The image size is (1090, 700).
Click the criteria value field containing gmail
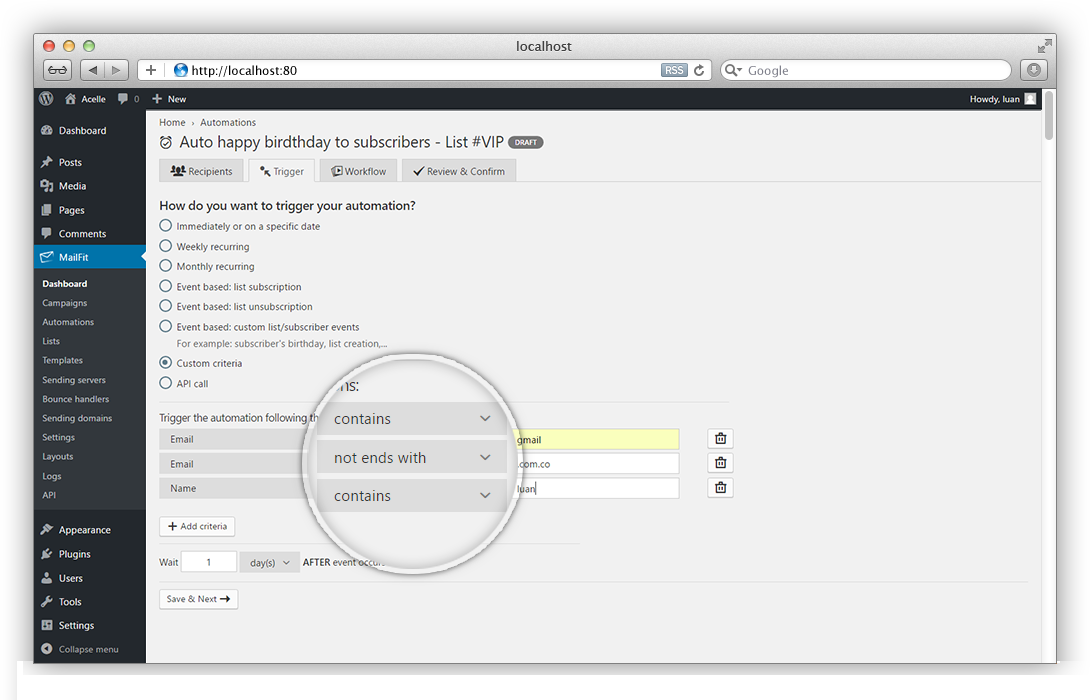[596, 439]
